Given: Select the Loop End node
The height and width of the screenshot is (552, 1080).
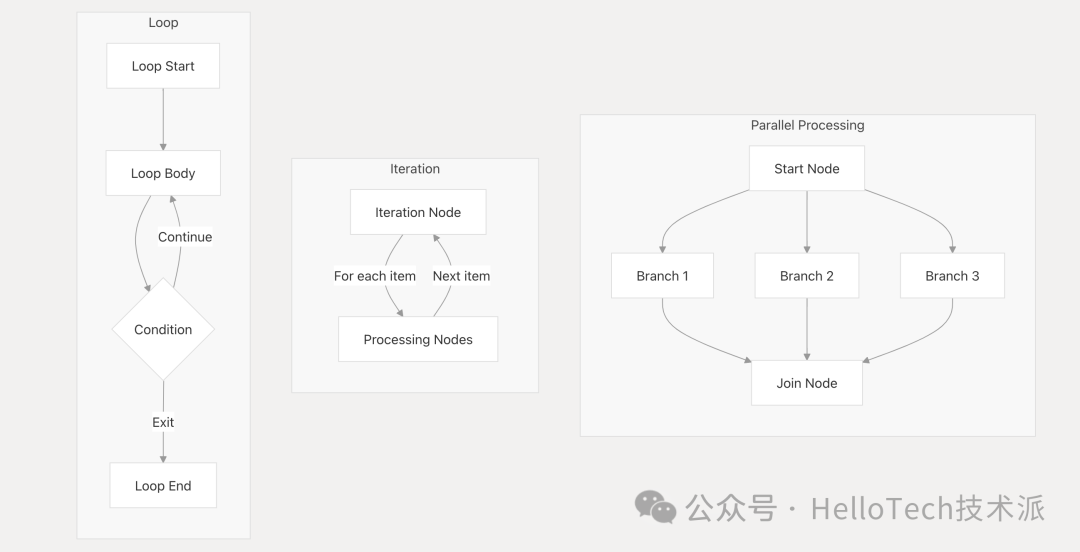Looking at the screenshot, I should [x=163, y=486].
